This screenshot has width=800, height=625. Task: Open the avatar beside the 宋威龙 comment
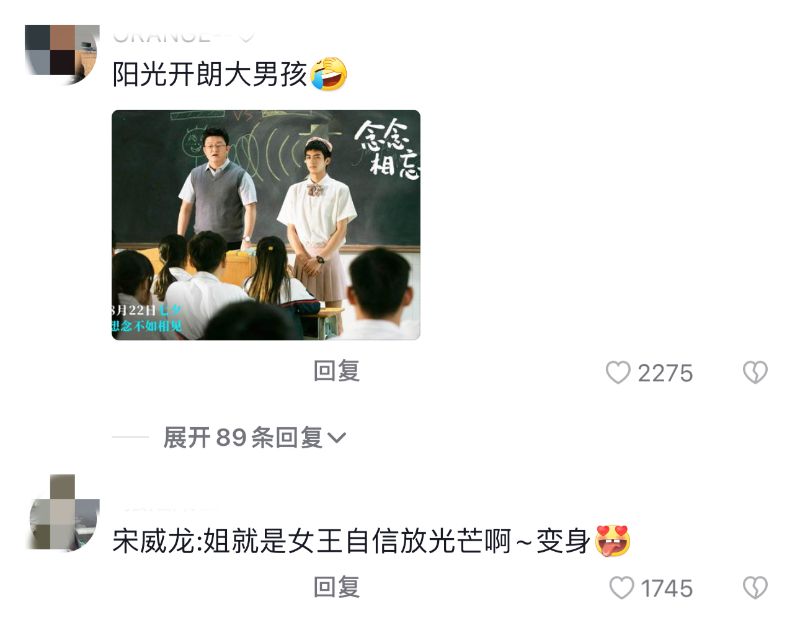(62, 513)
